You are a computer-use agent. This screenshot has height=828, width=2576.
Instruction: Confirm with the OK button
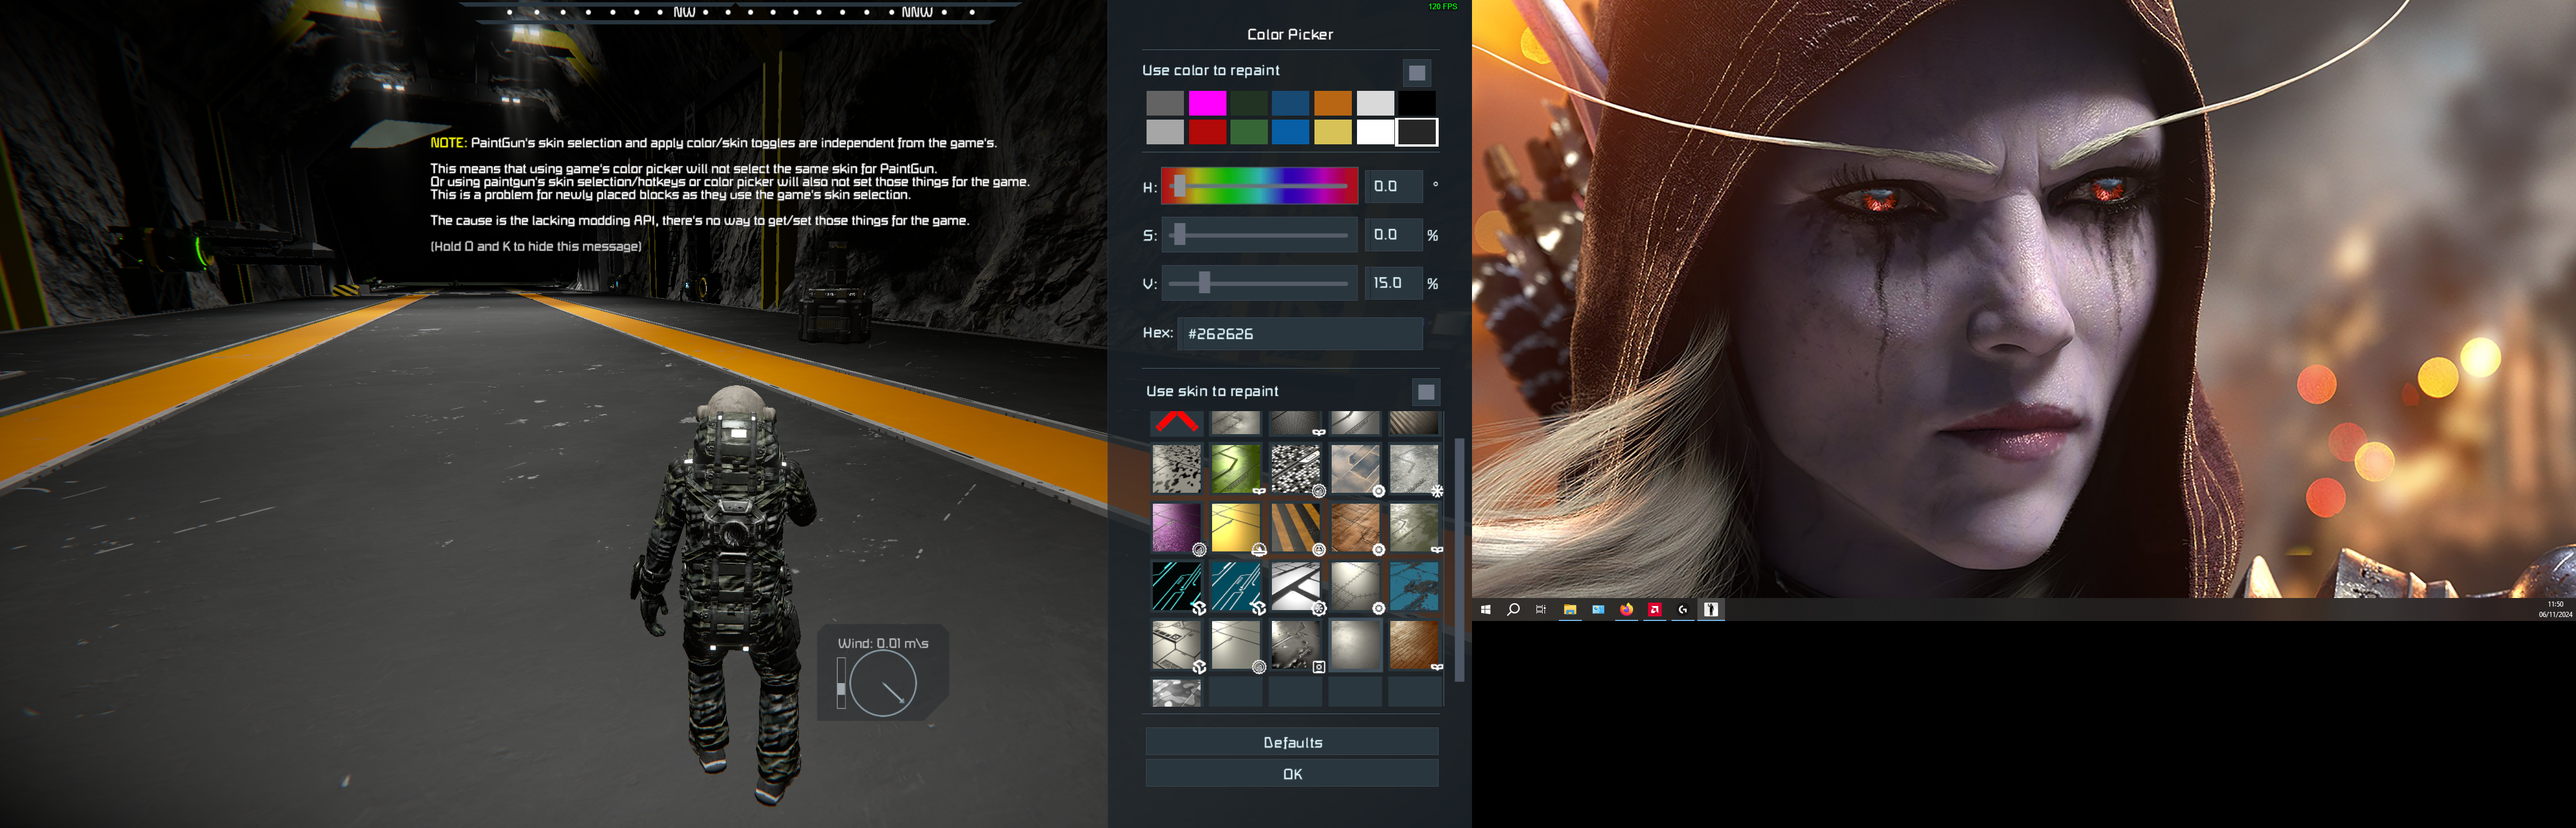coord(1291,774)
